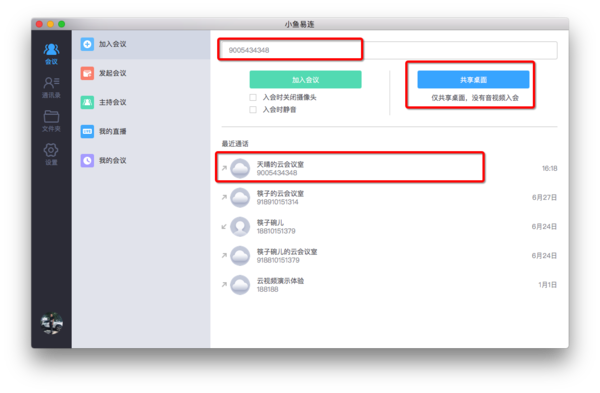Image resolution: width=600 pixels, height=393 pixels.
Task: Click the yellow minimize window button
Action: coord(50,24)
